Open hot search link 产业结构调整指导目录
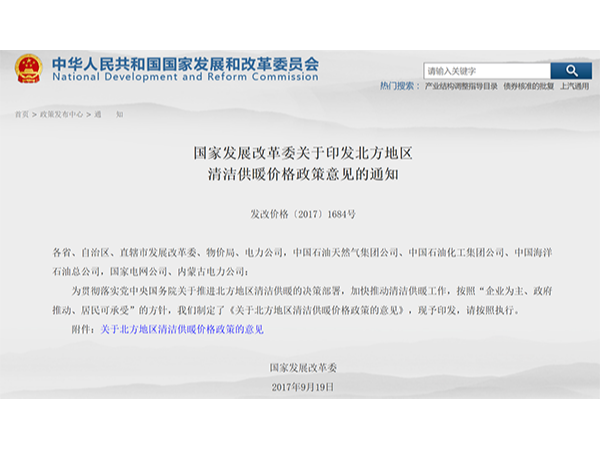This screenshot has height=450, width=600. pyautogui.click(x=461, y=87)
